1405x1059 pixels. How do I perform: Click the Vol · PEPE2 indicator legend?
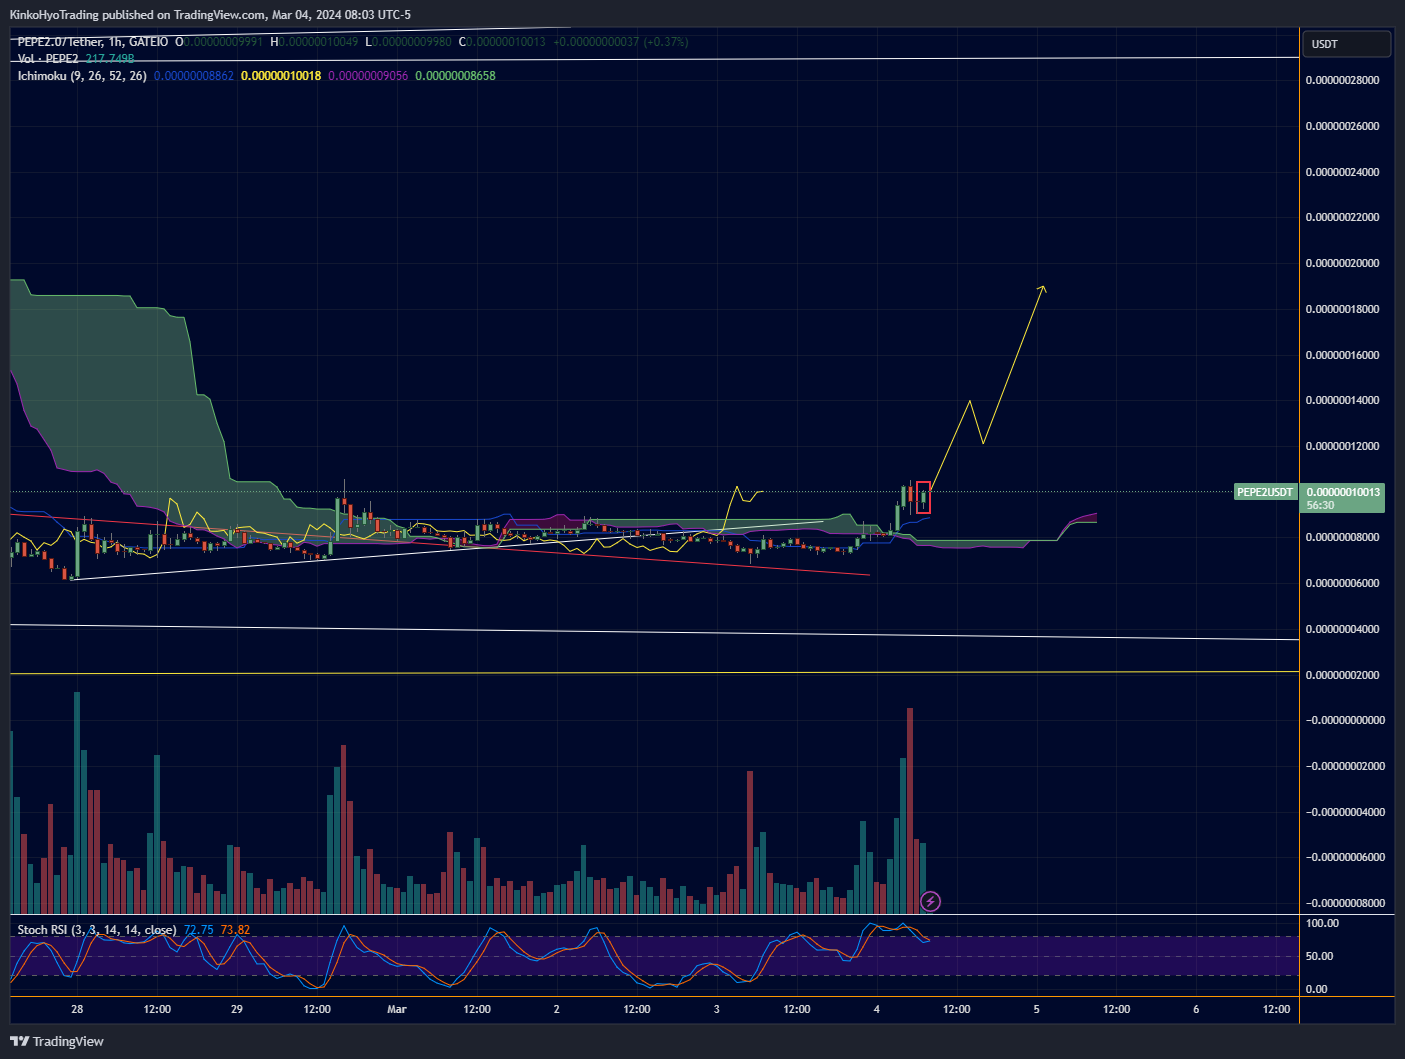point(48,59)
